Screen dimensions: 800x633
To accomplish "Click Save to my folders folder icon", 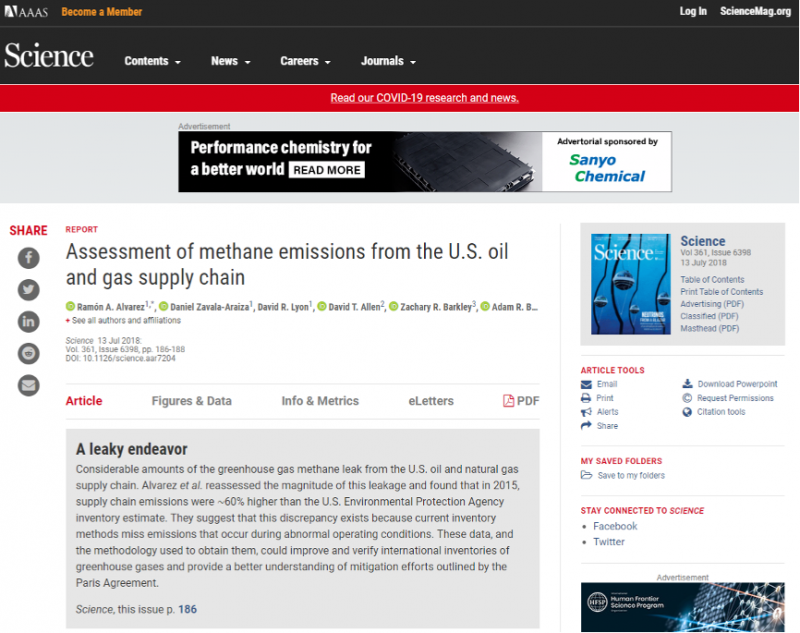I will tap(586, 475).
